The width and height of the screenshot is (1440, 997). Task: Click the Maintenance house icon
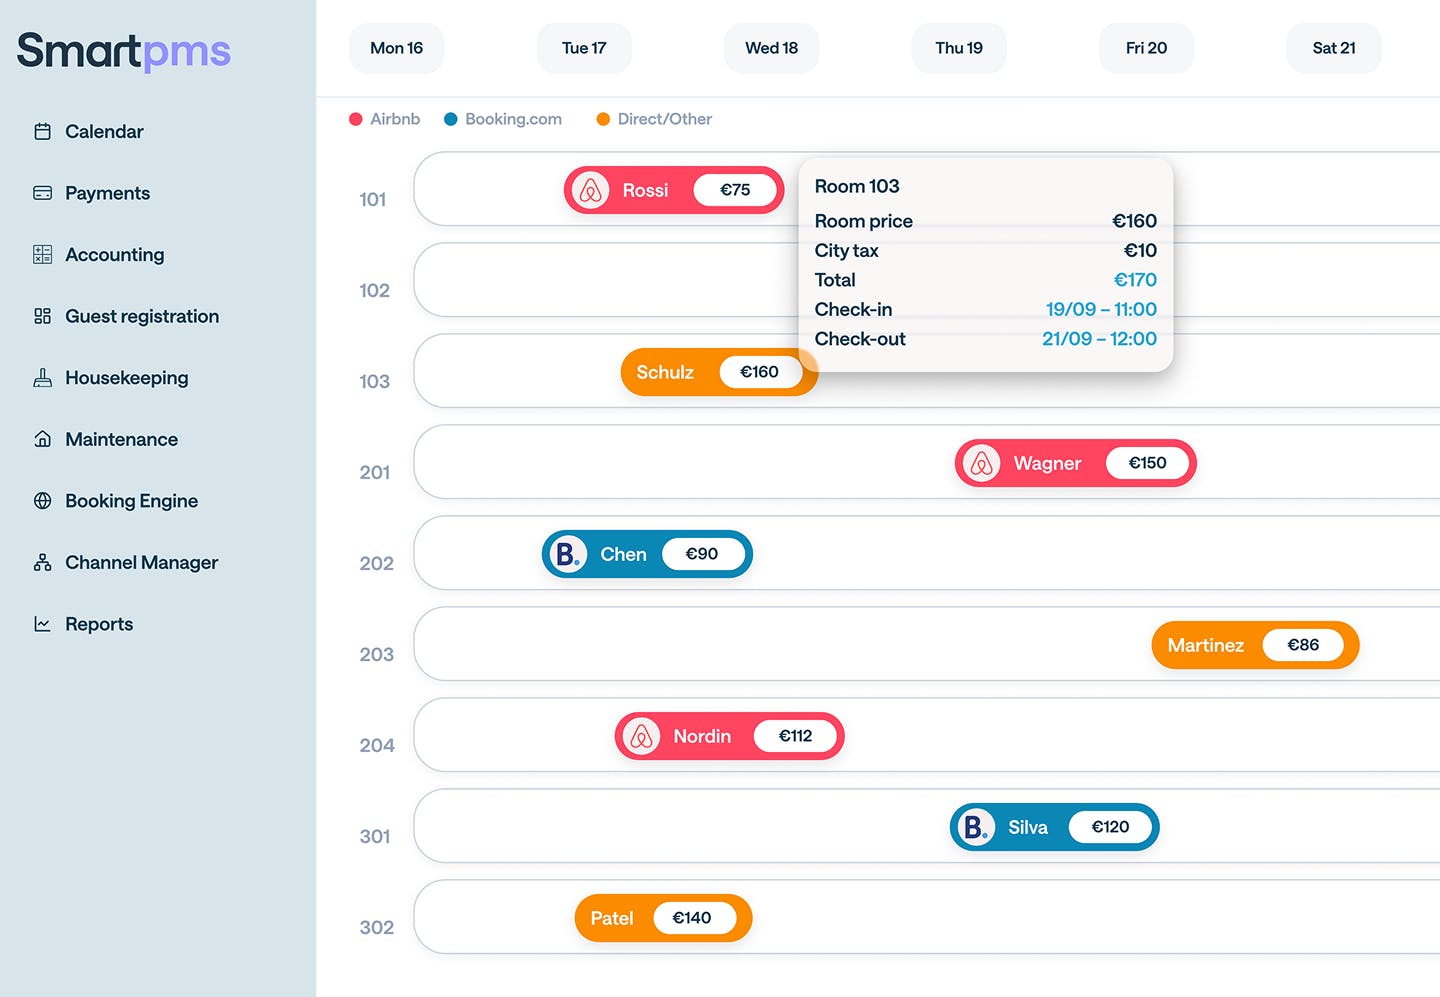(42, 439)
